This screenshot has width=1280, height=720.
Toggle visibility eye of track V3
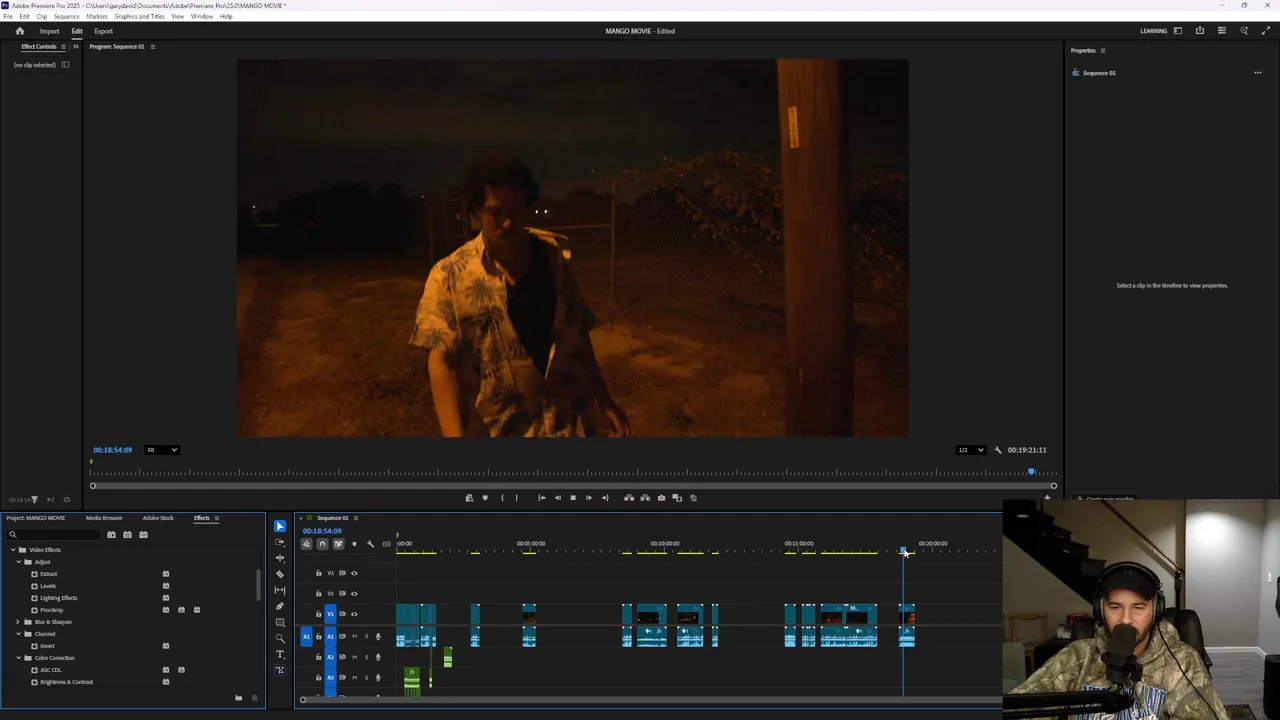[x=354, y=573]
